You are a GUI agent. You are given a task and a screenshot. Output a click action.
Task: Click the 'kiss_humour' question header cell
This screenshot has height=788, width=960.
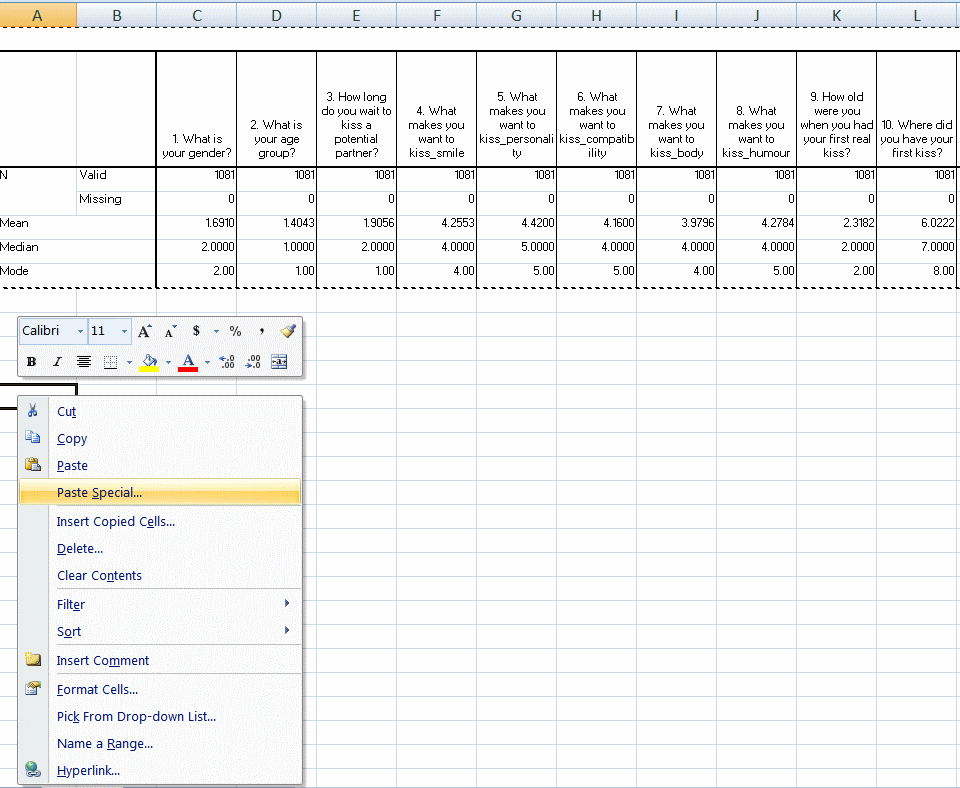[756, 109]
